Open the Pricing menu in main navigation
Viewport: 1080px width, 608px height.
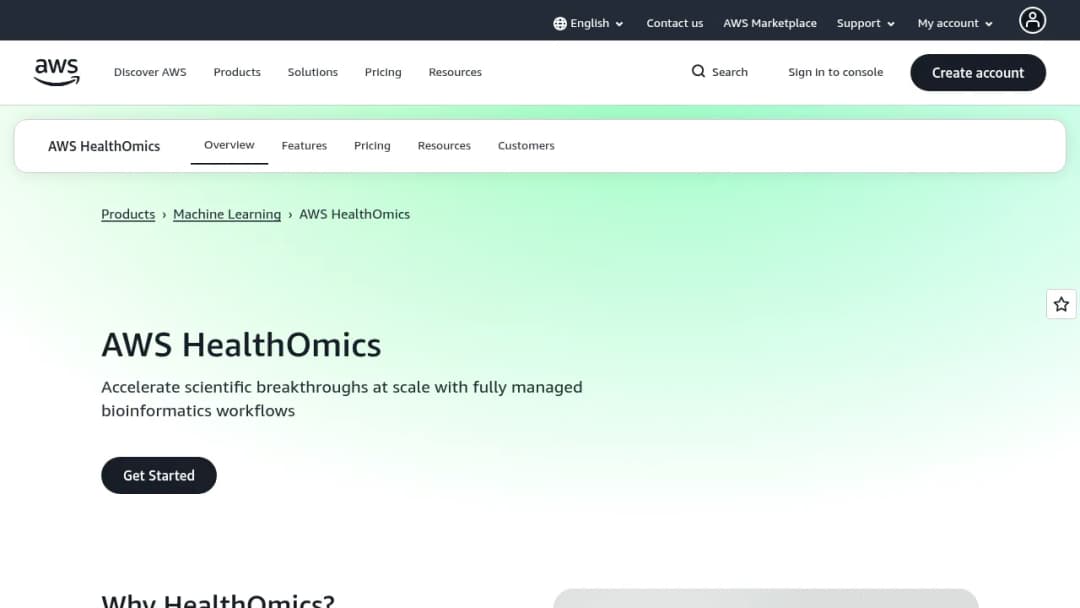coord(383,72)
